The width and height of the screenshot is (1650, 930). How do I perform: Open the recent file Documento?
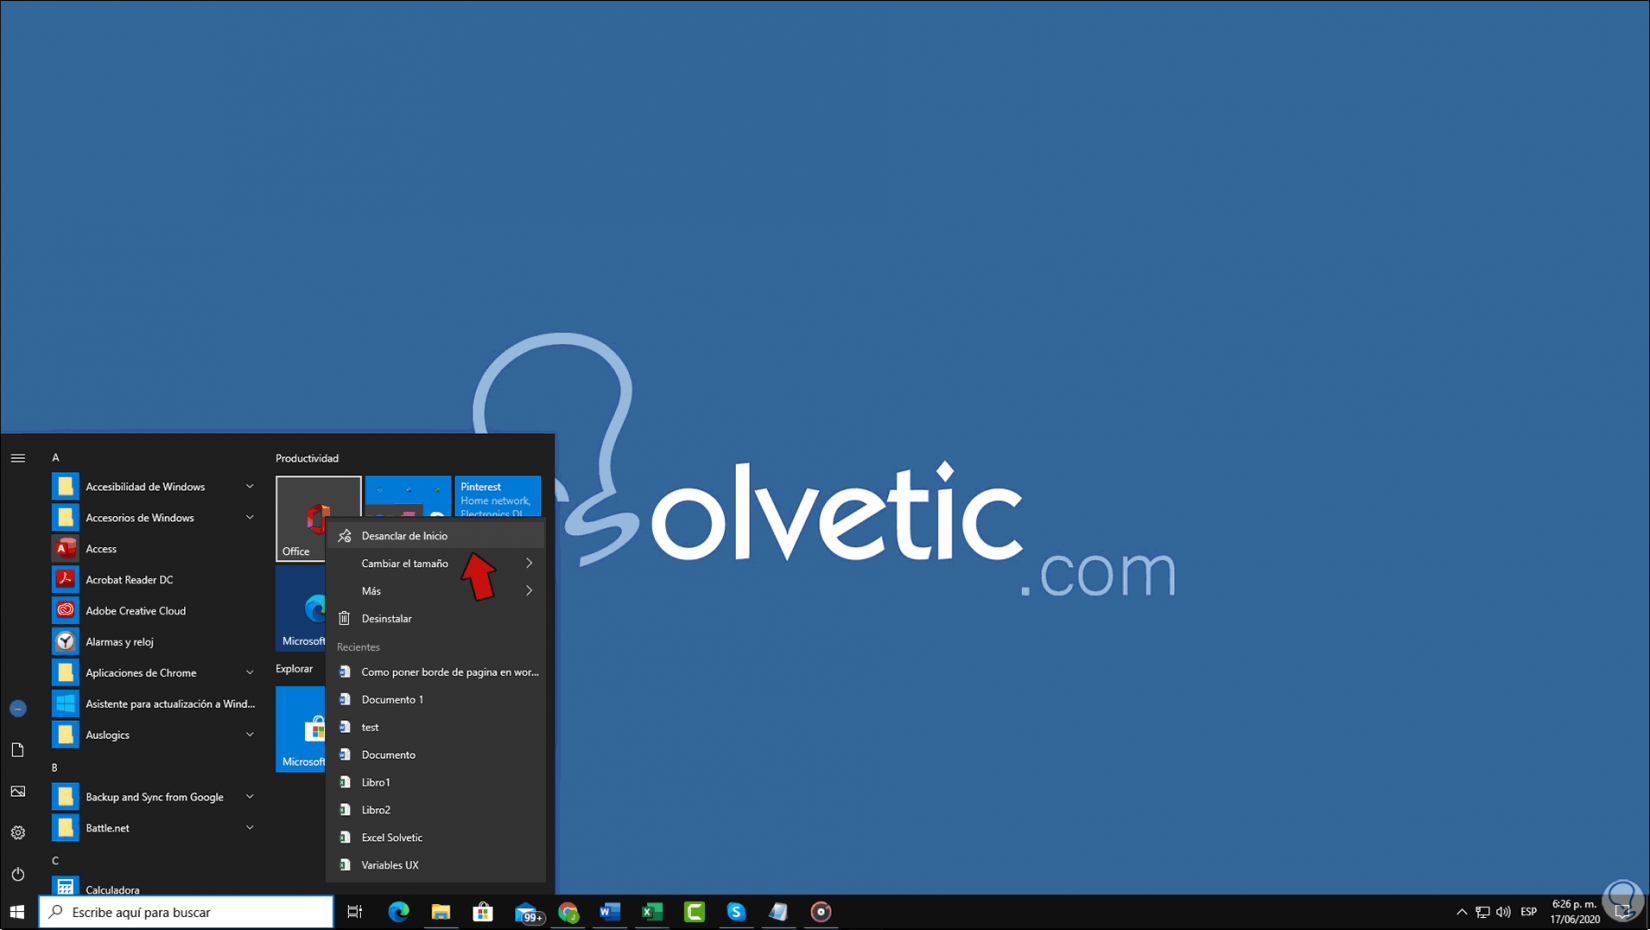(x=436, y=754)
